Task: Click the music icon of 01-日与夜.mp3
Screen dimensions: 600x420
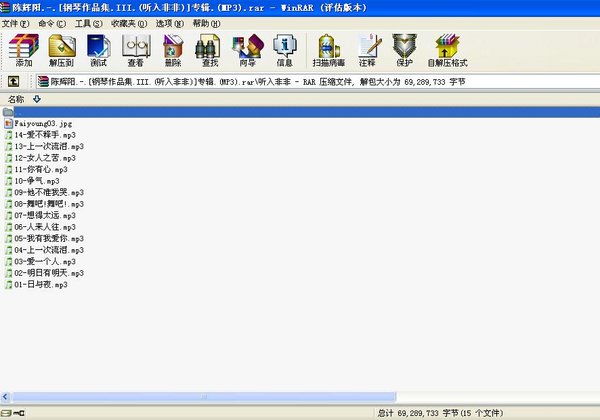Action: coord(8,285)
